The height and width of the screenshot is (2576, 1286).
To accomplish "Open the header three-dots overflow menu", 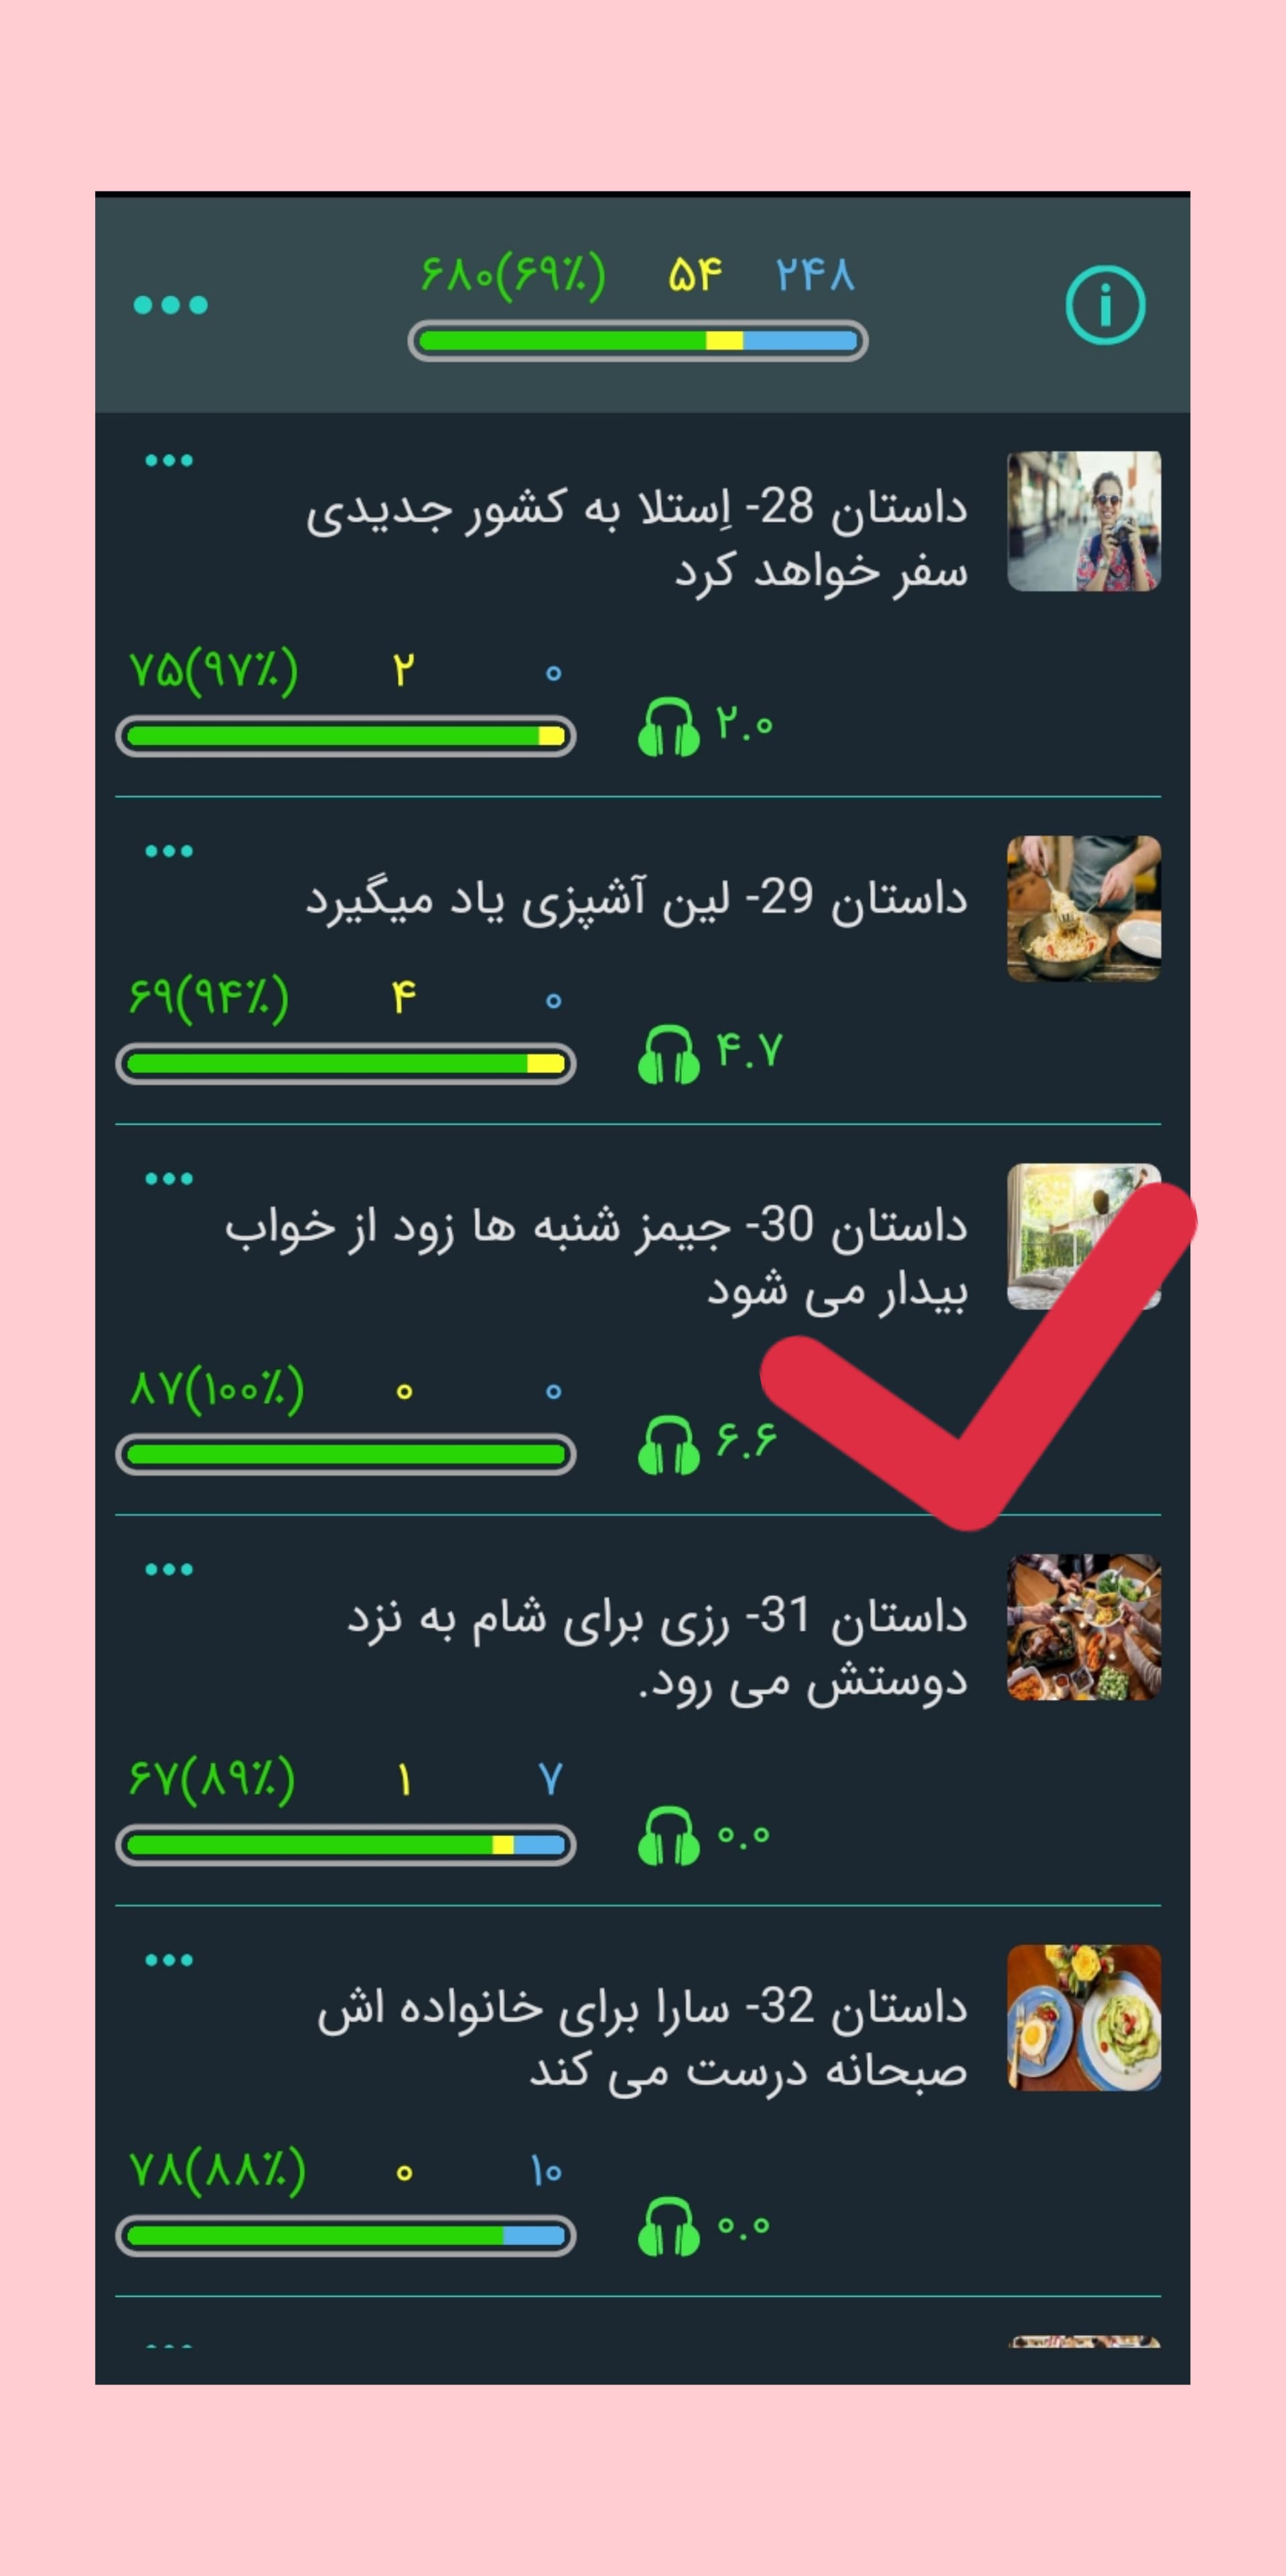I will click(x=171, y=305).
